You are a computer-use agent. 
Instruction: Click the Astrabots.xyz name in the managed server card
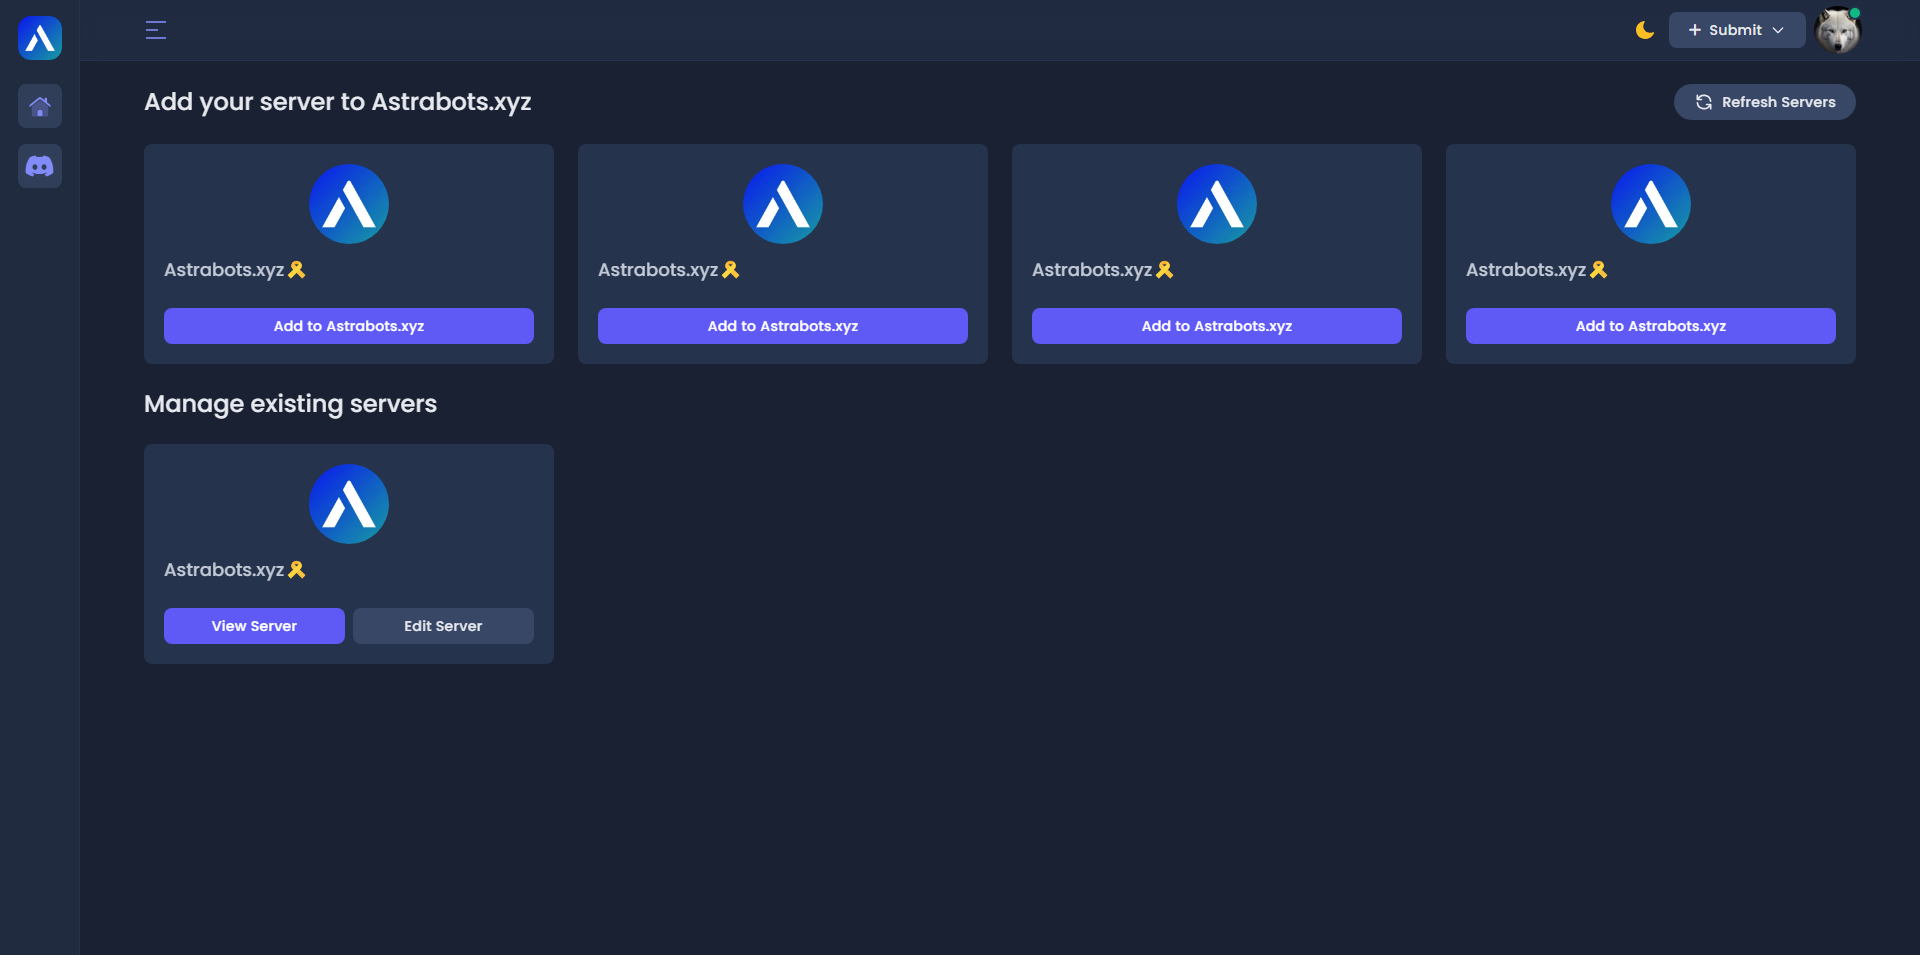coord(224,570)
